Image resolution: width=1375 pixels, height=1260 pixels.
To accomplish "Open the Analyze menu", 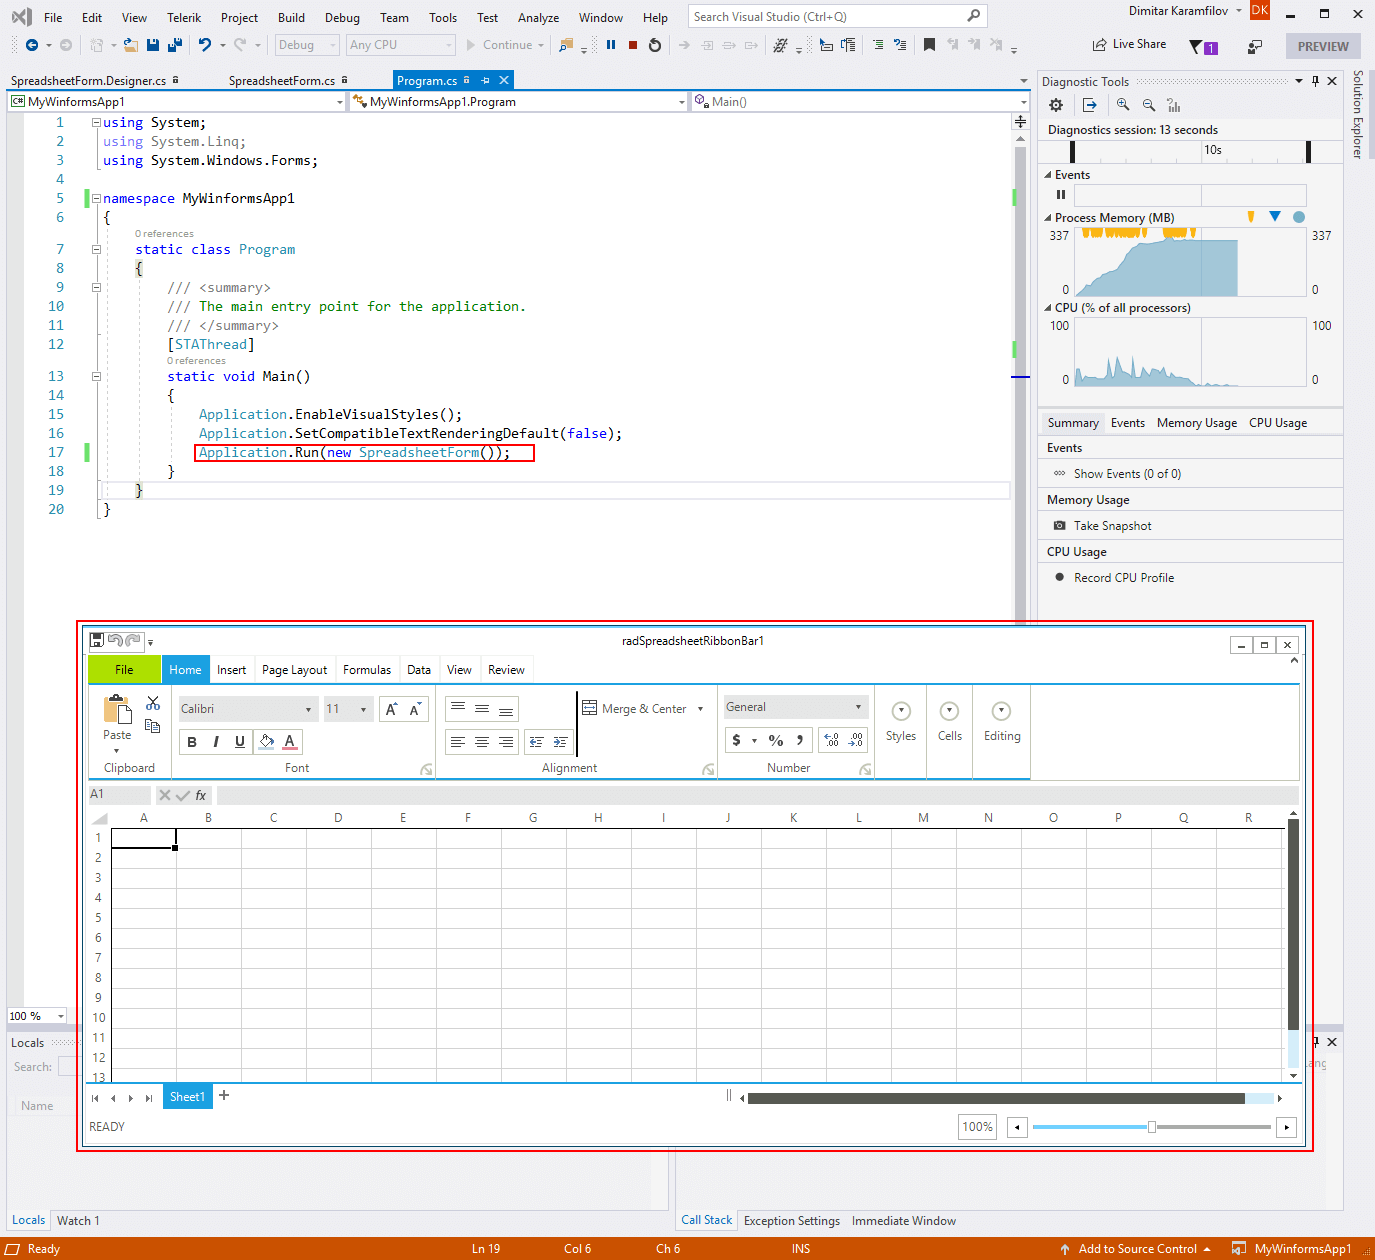I will (538, 18).
